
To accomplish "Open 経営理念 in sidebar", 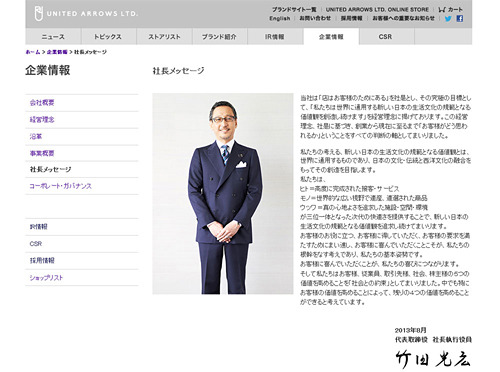I will tap(42, 119).
